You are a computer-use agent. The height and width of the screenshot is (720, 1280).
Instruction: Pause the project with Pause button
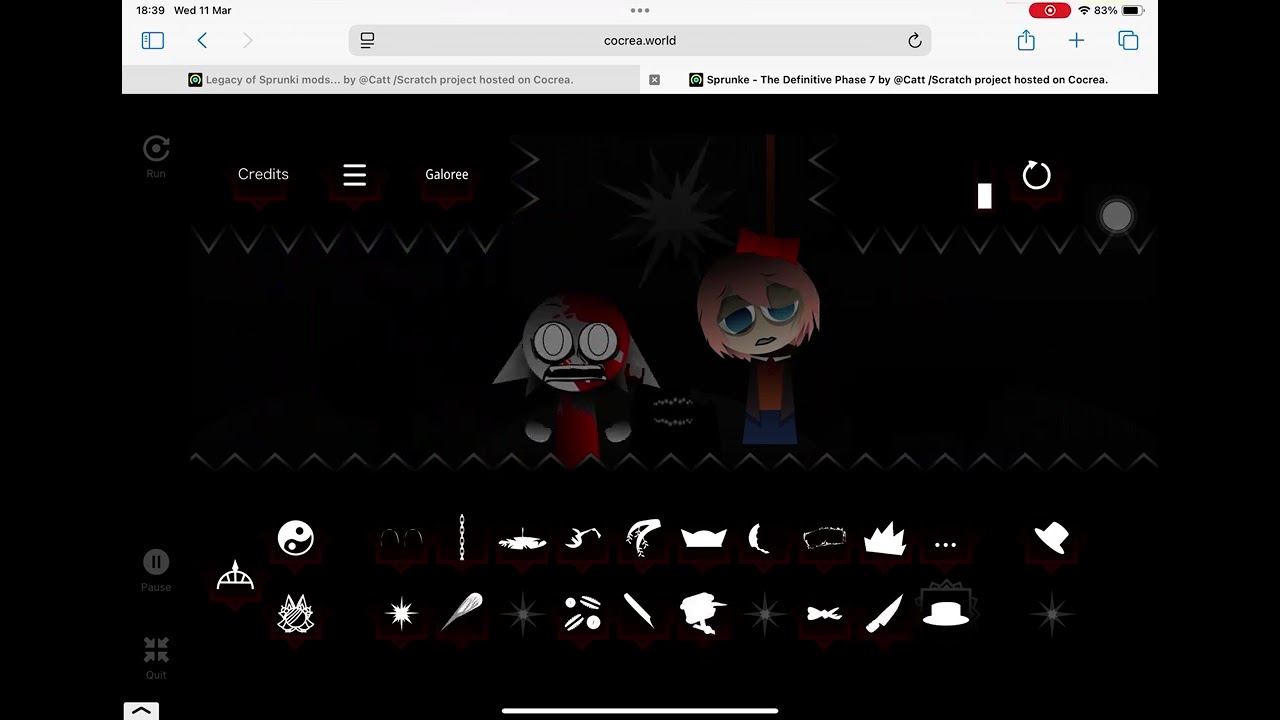(156, 562)
